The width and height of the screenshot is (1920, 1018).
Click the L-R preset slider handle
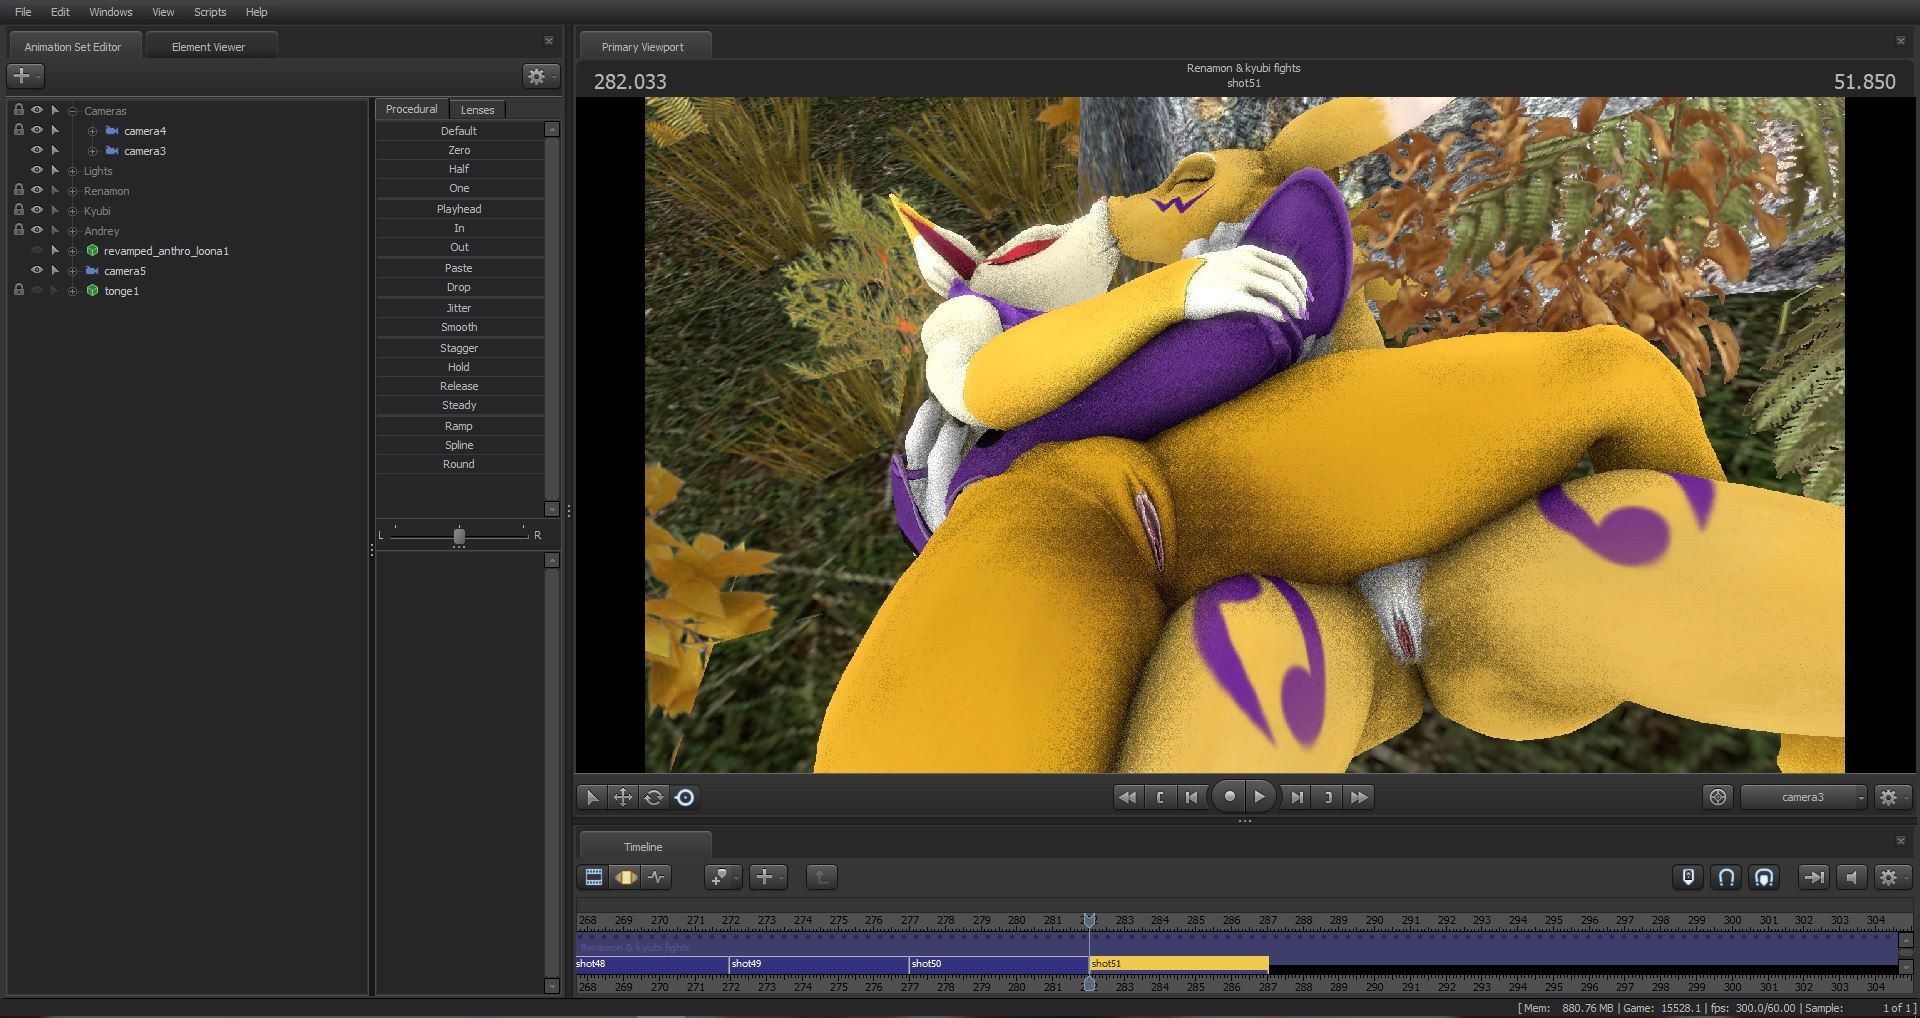(x=459, y=536)
